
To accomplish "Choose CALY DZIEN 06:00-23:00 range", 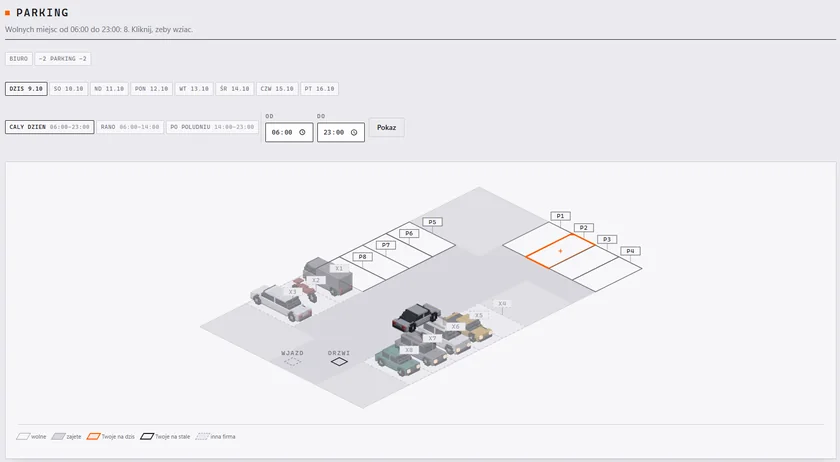I will click(50, 127).
